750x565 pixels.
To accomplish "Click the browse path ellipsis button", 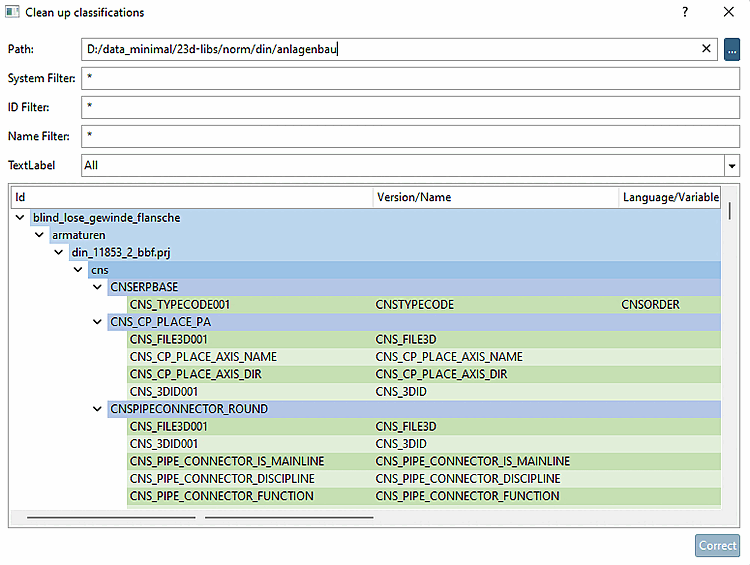I will [731, 49].
